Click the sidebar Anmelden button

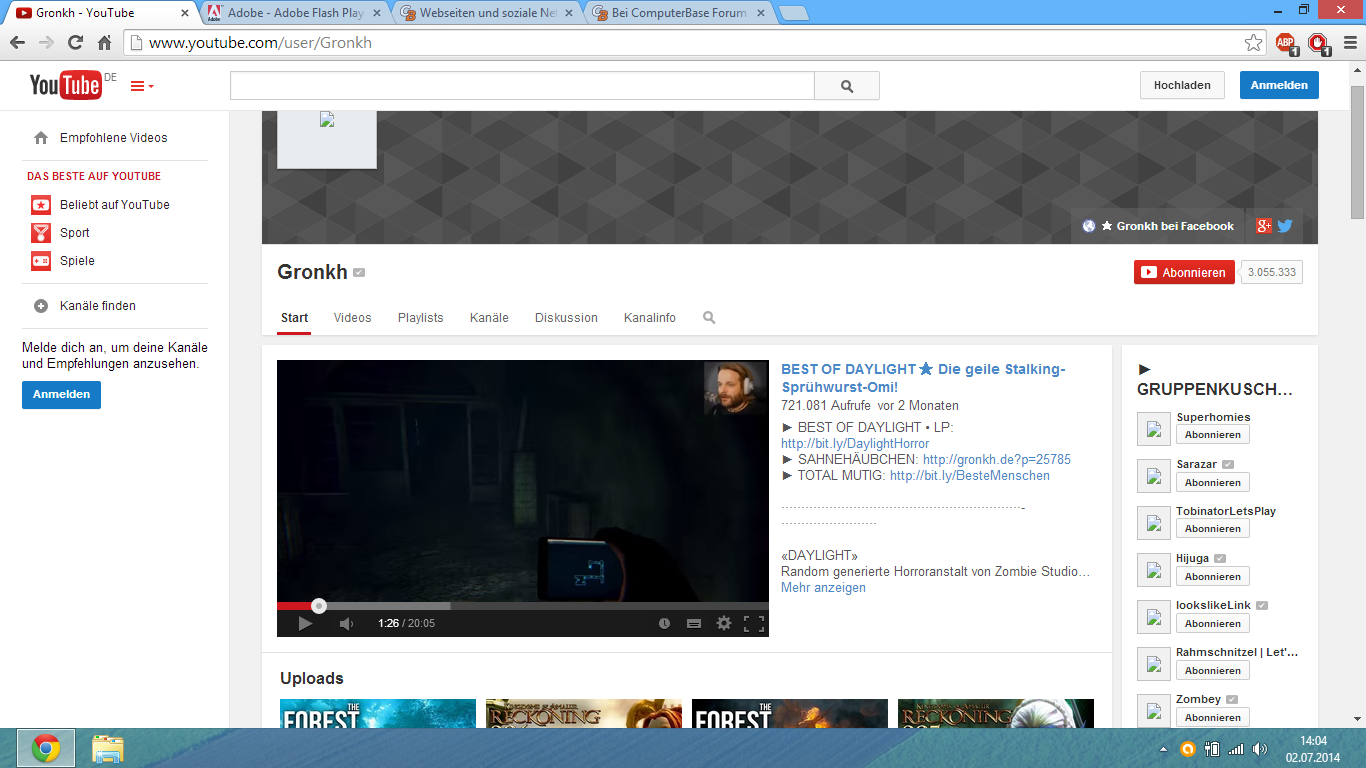[x=61, y=394]
